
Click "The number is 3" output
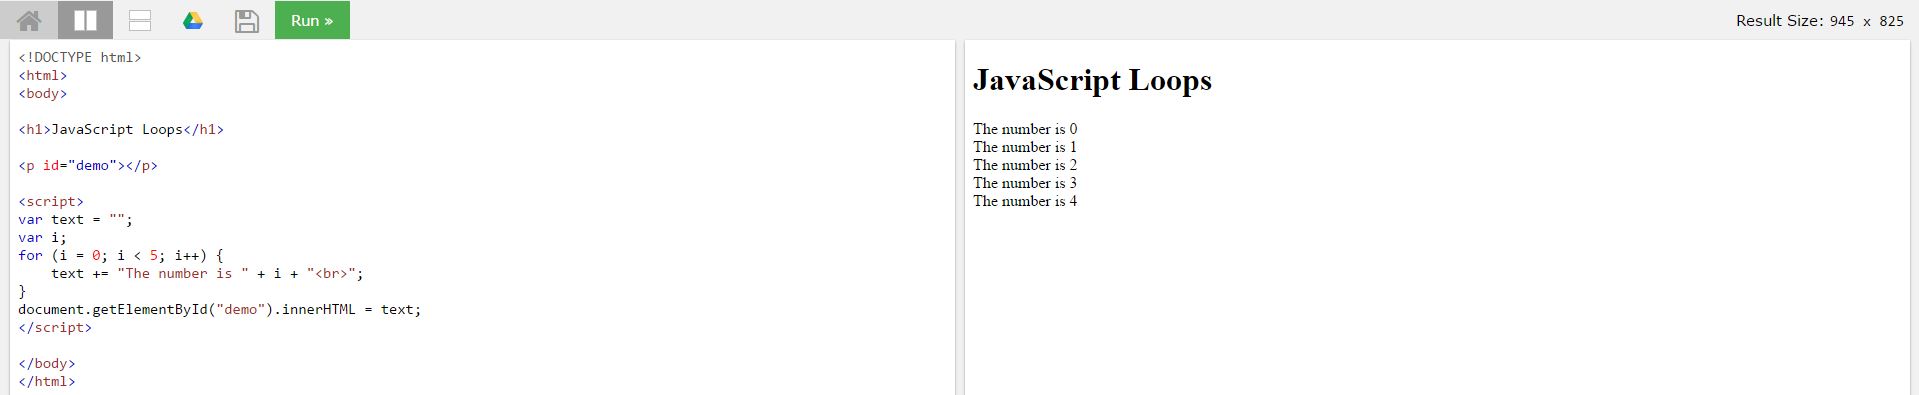[x=1025, y=183]
